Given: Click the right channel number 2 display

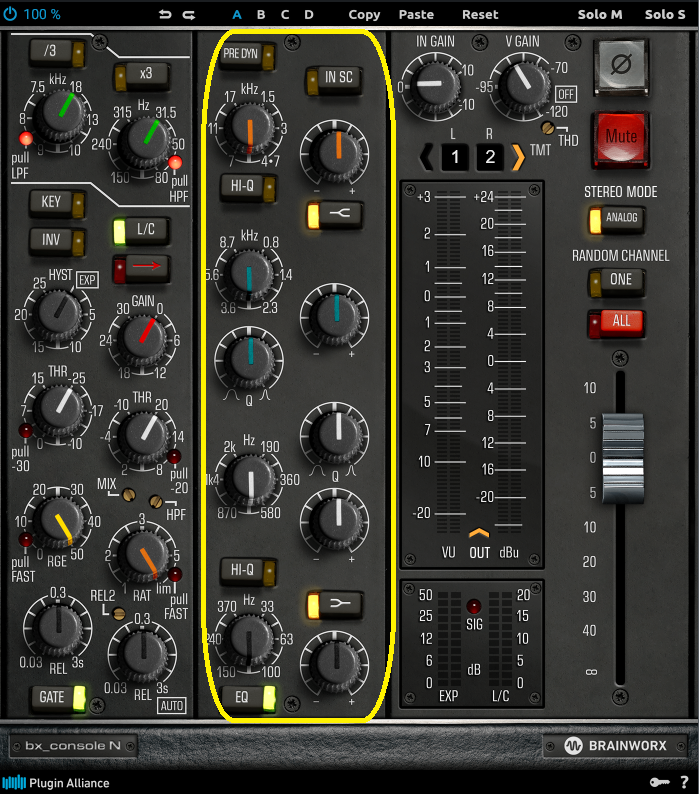Looking at the screenshot, I should 489,157.
